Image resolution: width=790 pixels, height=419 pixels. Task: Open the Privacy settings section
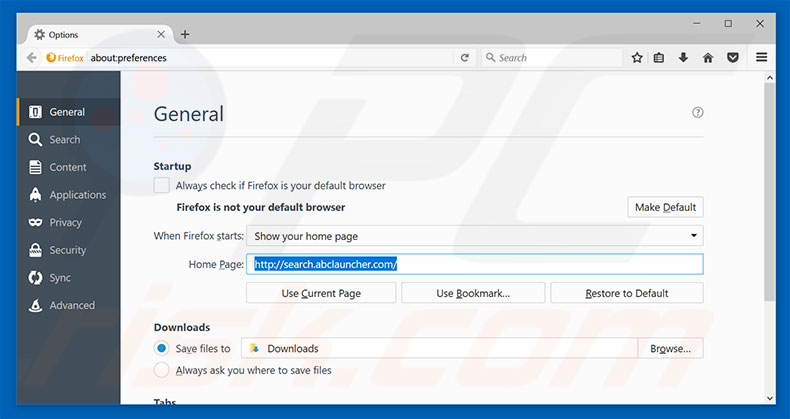68,222
